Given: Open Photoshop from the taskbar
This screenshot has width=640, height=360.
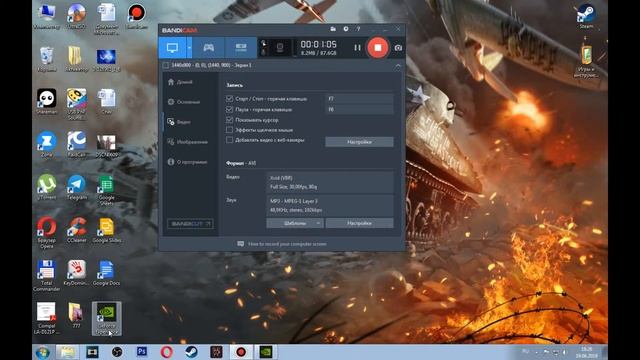Looking at the screenshot, I should click(x=142, y=352).
